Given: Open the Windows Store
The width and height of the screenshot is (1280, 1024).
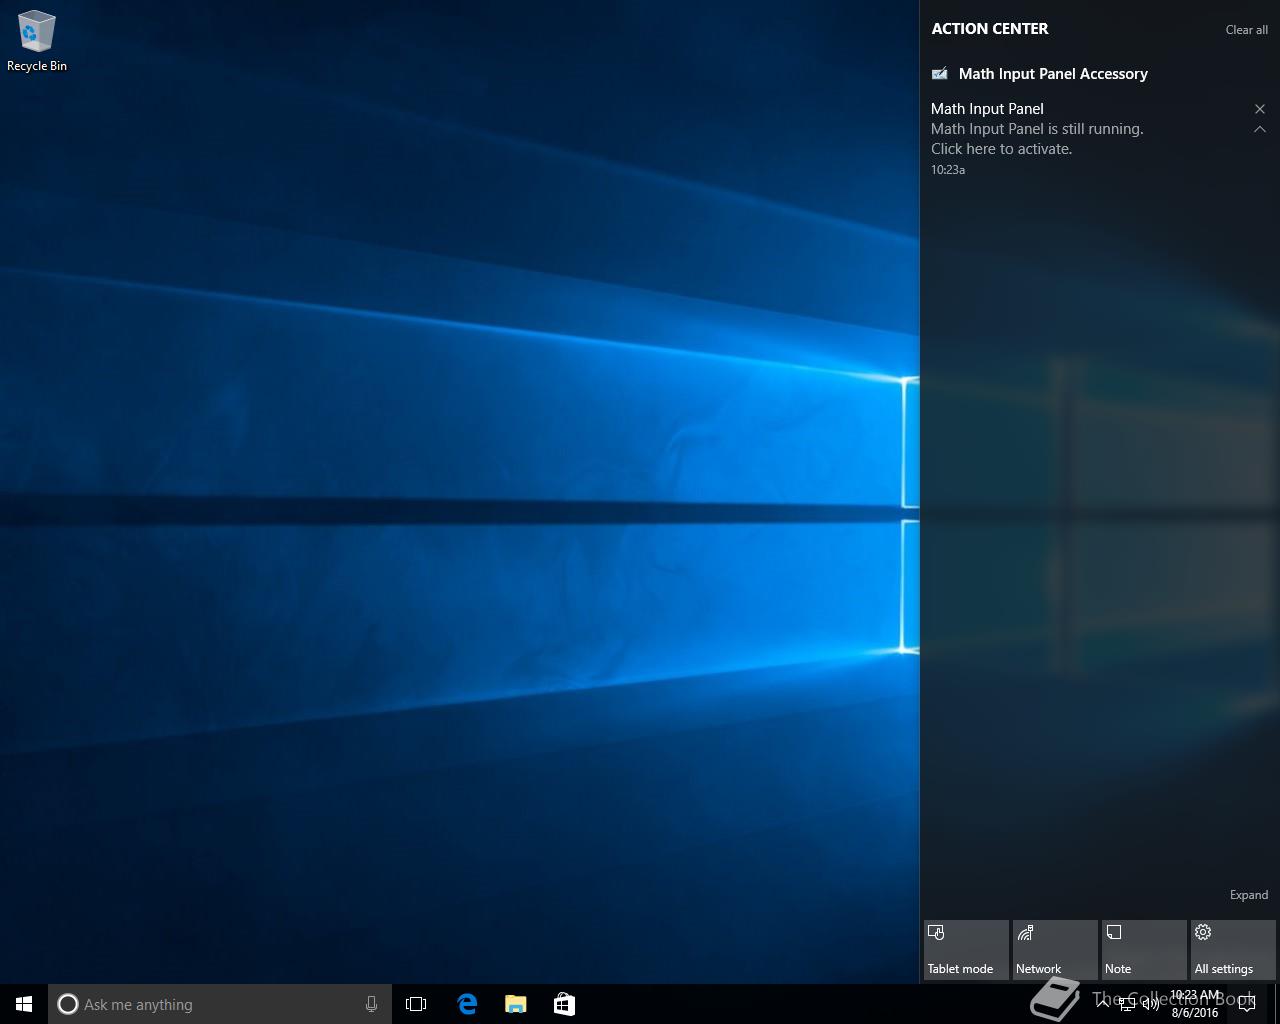Looking at the screenshot, I should (564, 1004).
